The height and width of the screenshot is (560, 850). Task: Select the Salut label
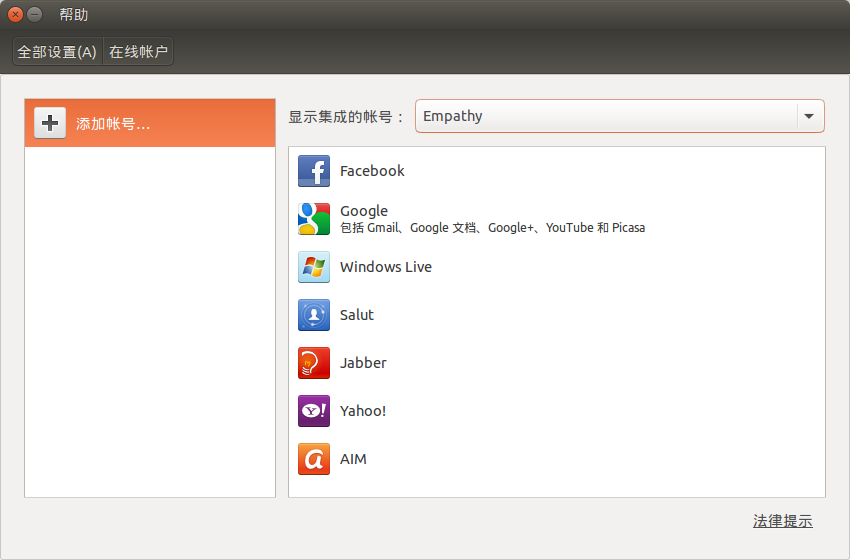pyautogui.click(x=357, y=315)
